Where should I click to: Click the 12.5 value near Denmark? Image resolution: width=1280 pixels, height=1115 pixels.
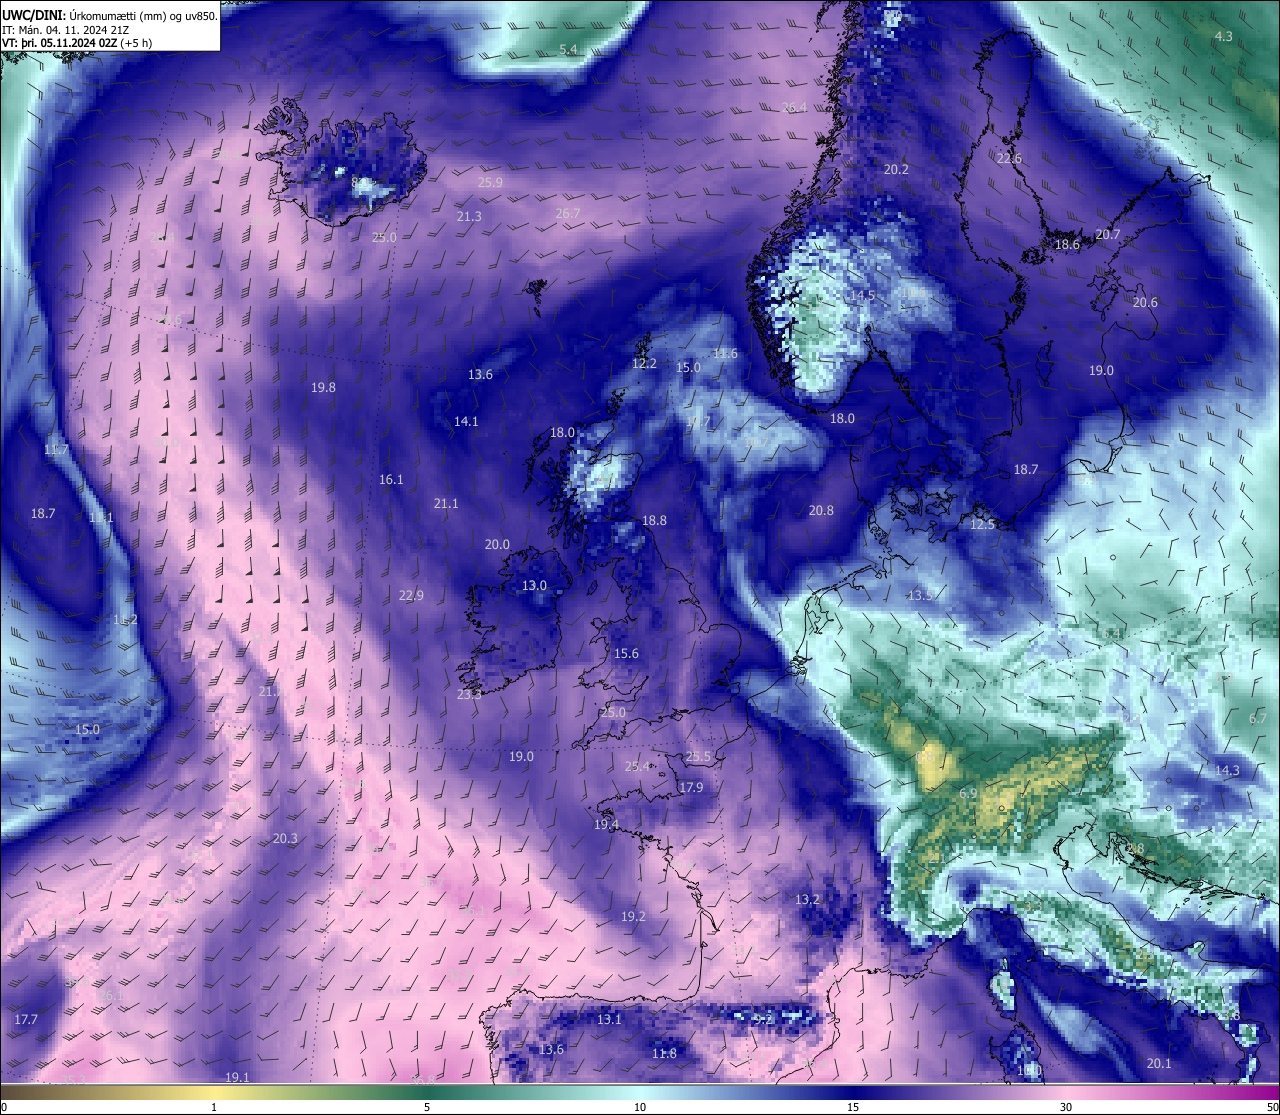pyautogui.click(x=983, y=525)
